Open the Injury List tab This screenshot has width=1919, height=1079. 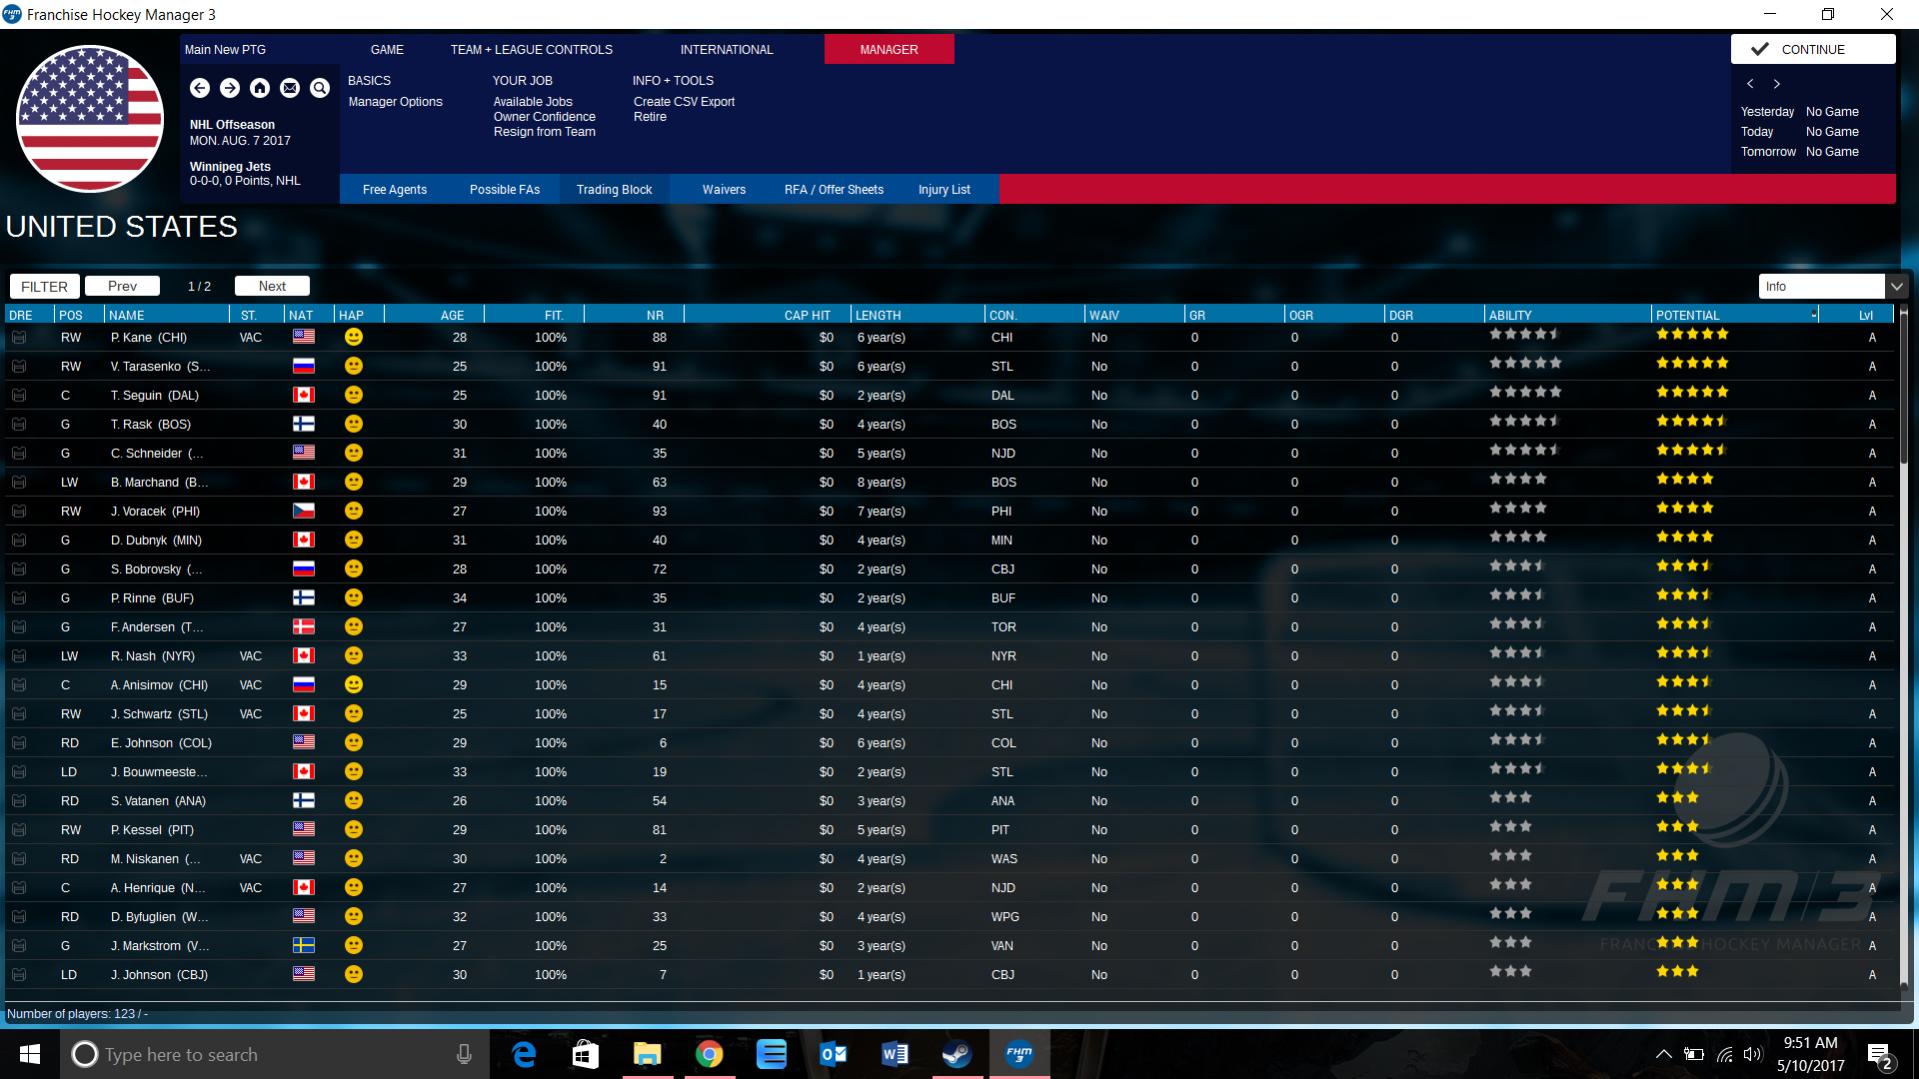point(944,189)
